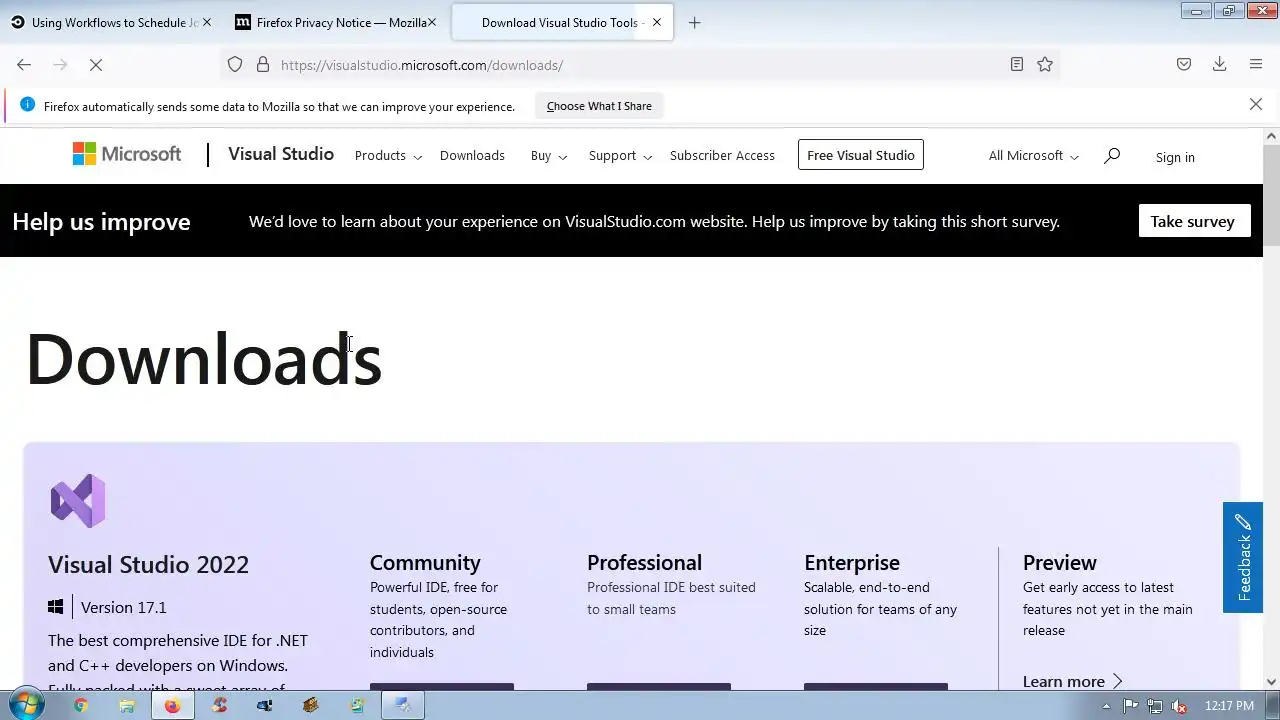This screenshot has width=1280, height=720.
Task: Click the Version 17.1 text
Action: click(x=123, y=607)
